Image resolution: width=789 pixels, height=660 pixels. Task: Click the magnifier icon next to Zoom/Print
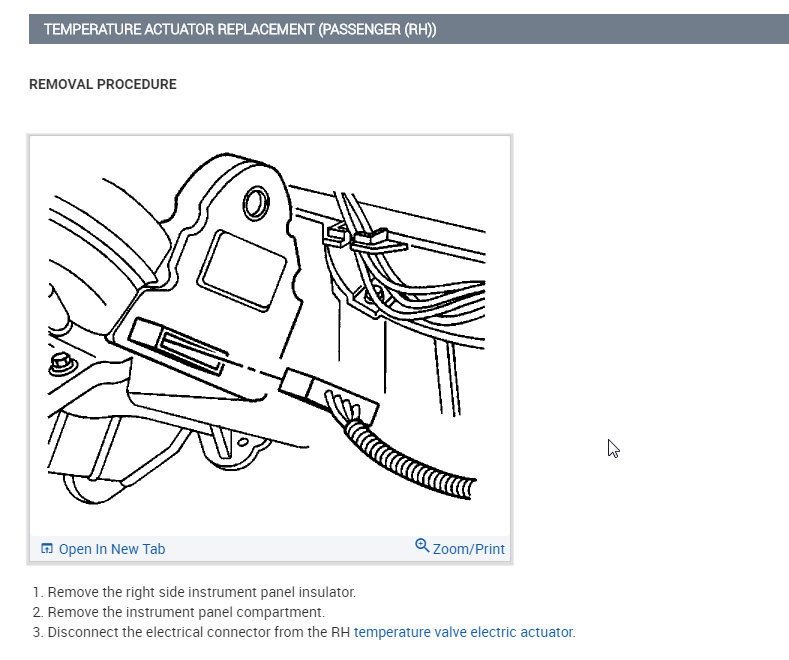[x=422, y=546]
